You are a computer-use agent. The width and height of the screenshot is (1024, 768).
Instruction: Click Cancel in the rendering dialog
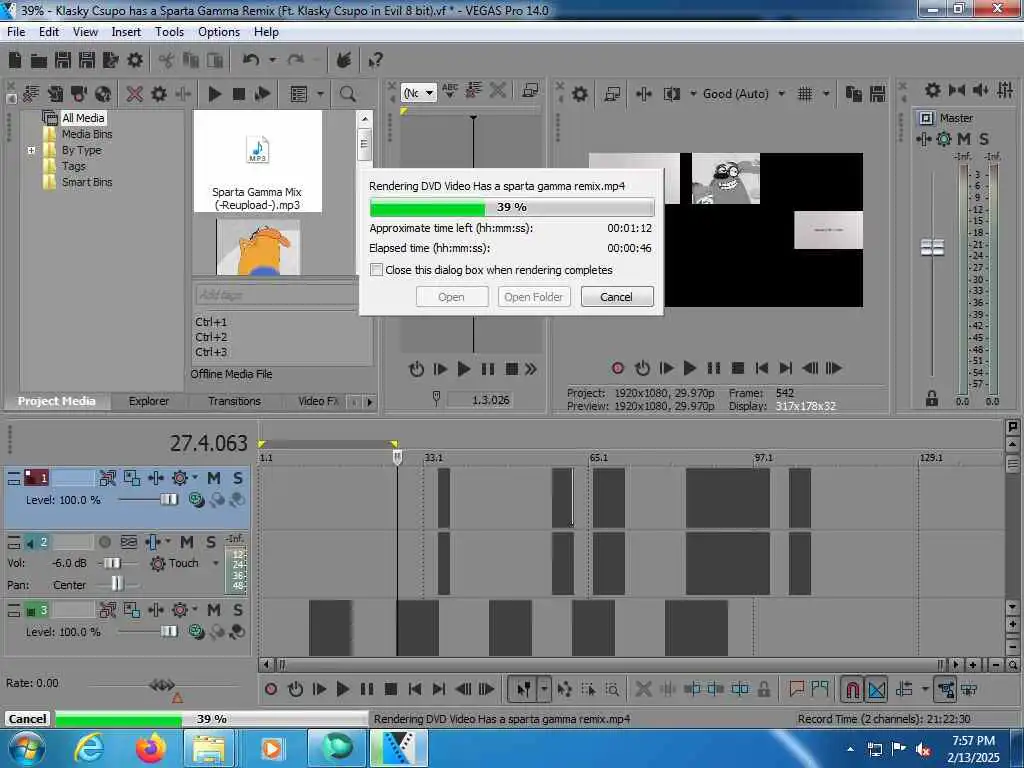tap(617, 296)
